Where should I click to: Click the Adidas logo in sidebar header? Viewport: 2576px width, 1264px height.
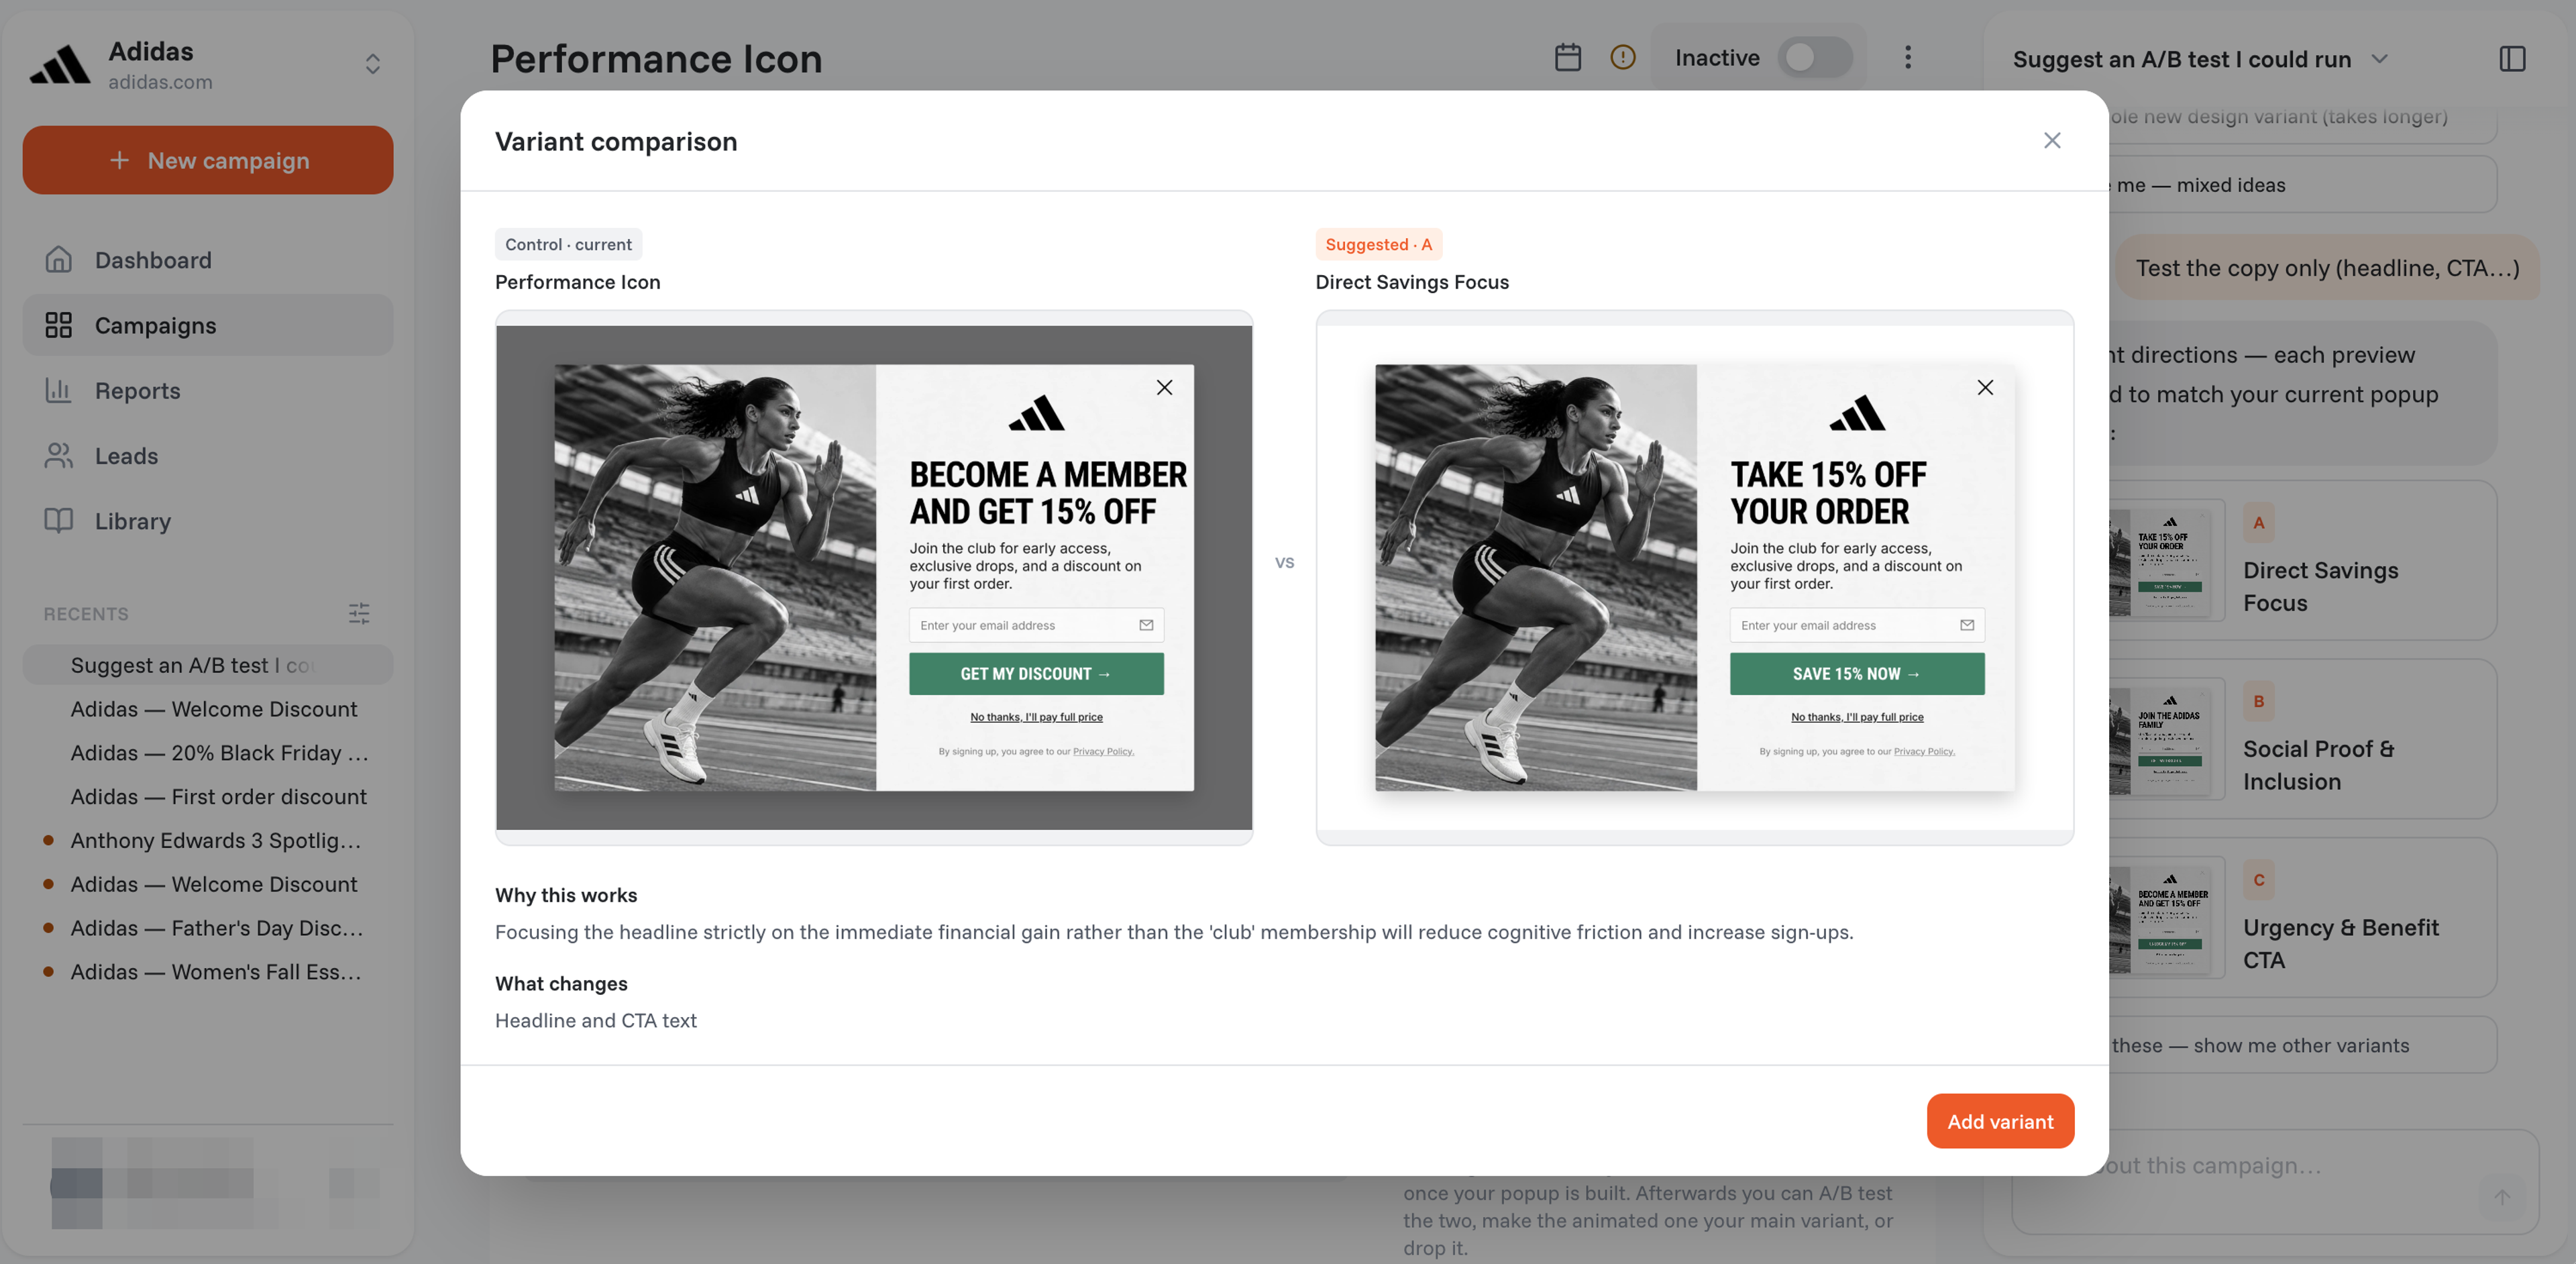(x=60, y=65)
